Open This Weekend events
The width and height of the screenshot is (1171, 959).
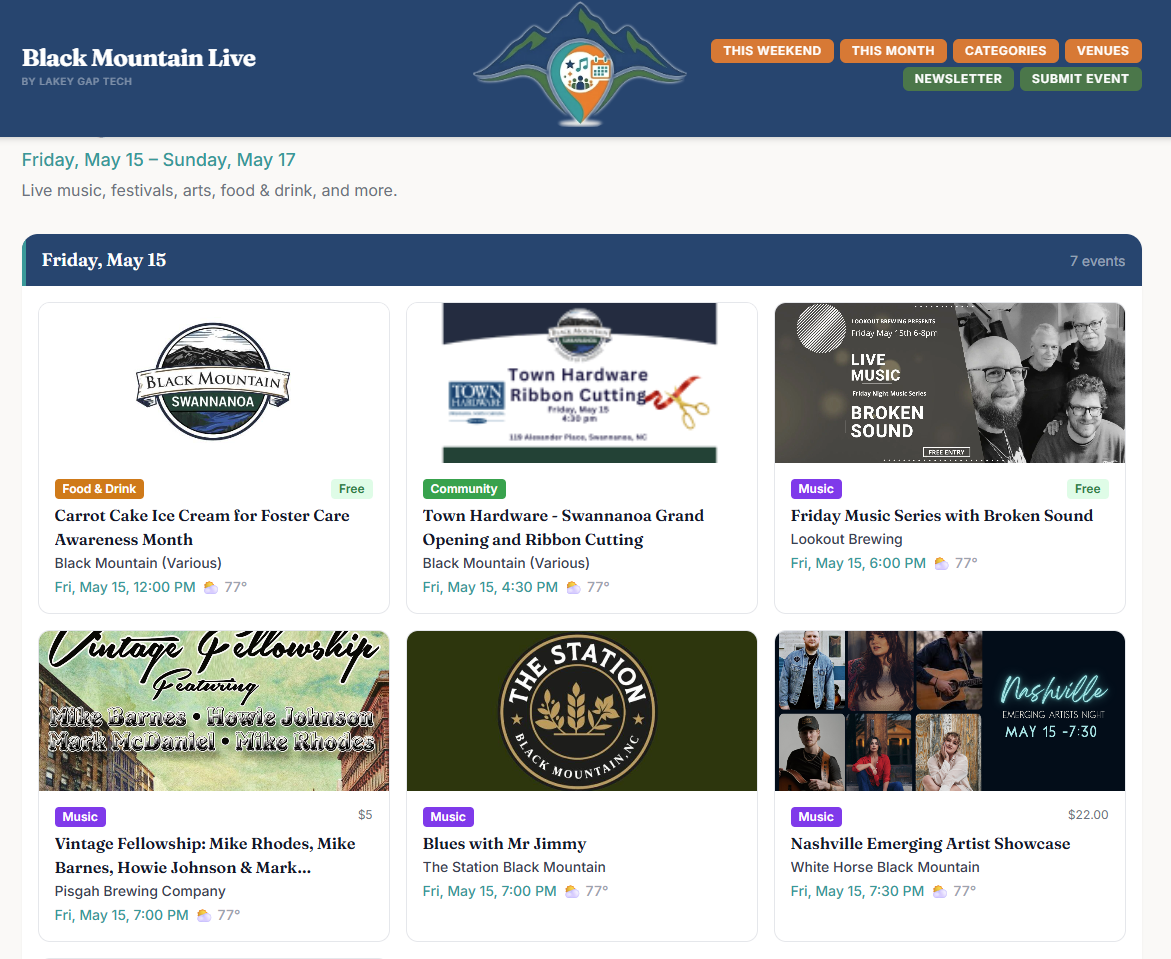772,51
